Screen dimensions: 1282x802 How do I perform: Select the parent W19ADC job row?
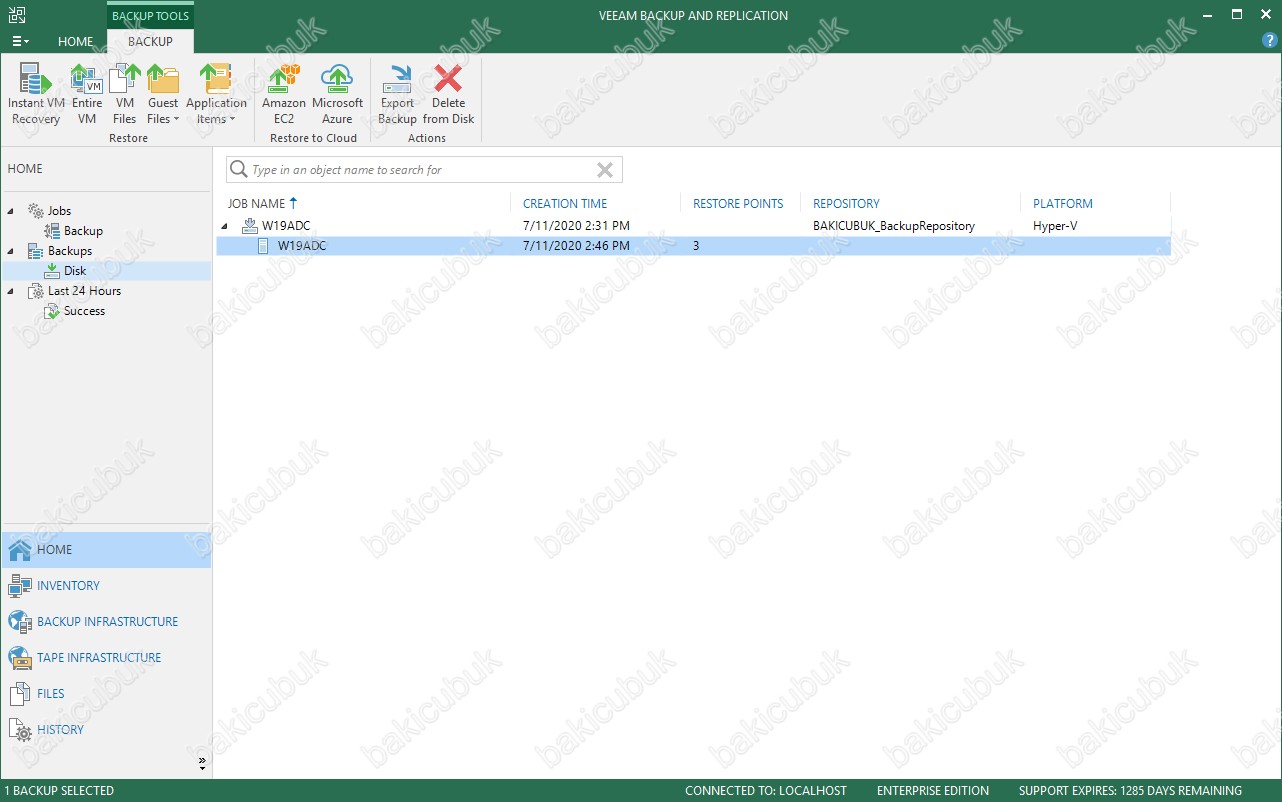[693, 226]
